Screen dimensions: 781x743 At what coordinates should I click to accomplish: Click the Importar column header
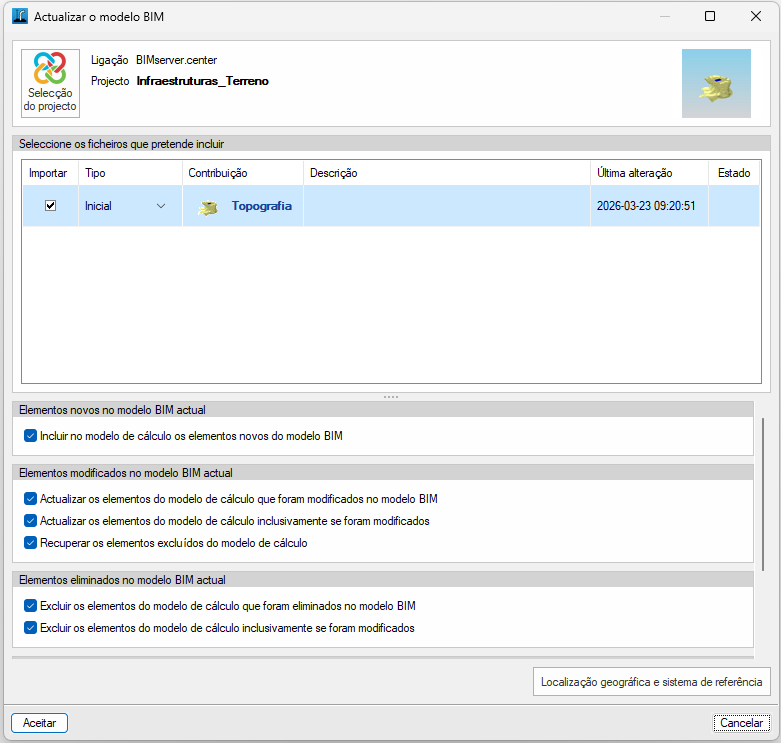[48, 173]
